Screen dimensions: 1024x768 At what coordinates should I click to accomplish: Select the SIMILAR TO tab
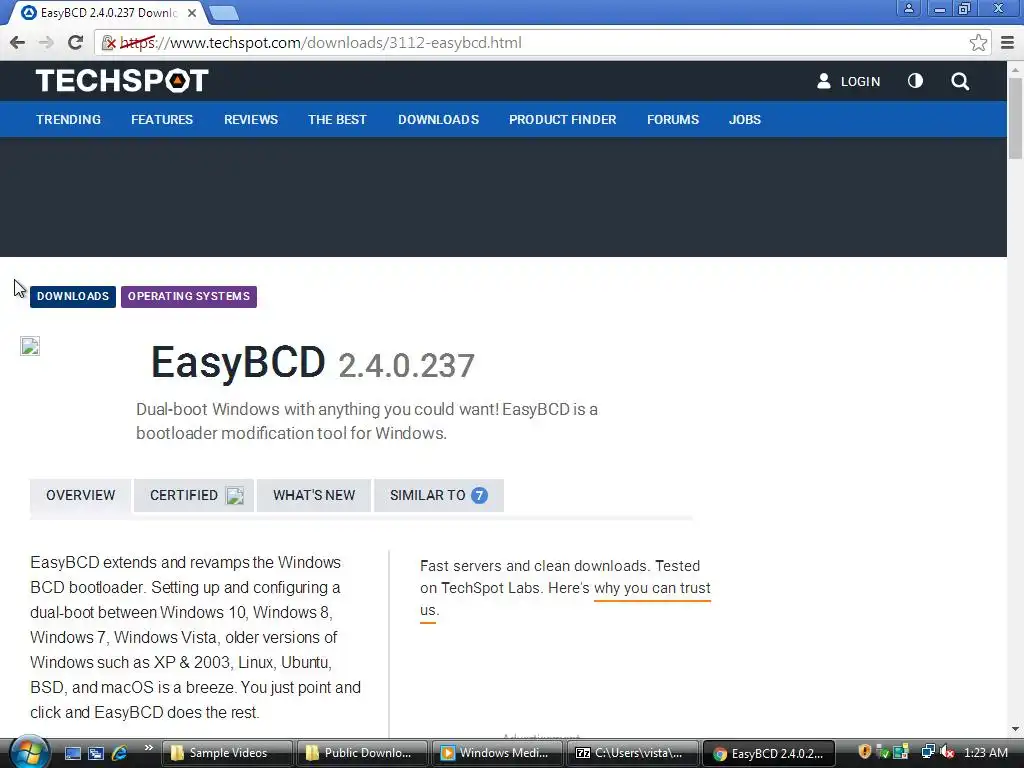tap(438, 495)
